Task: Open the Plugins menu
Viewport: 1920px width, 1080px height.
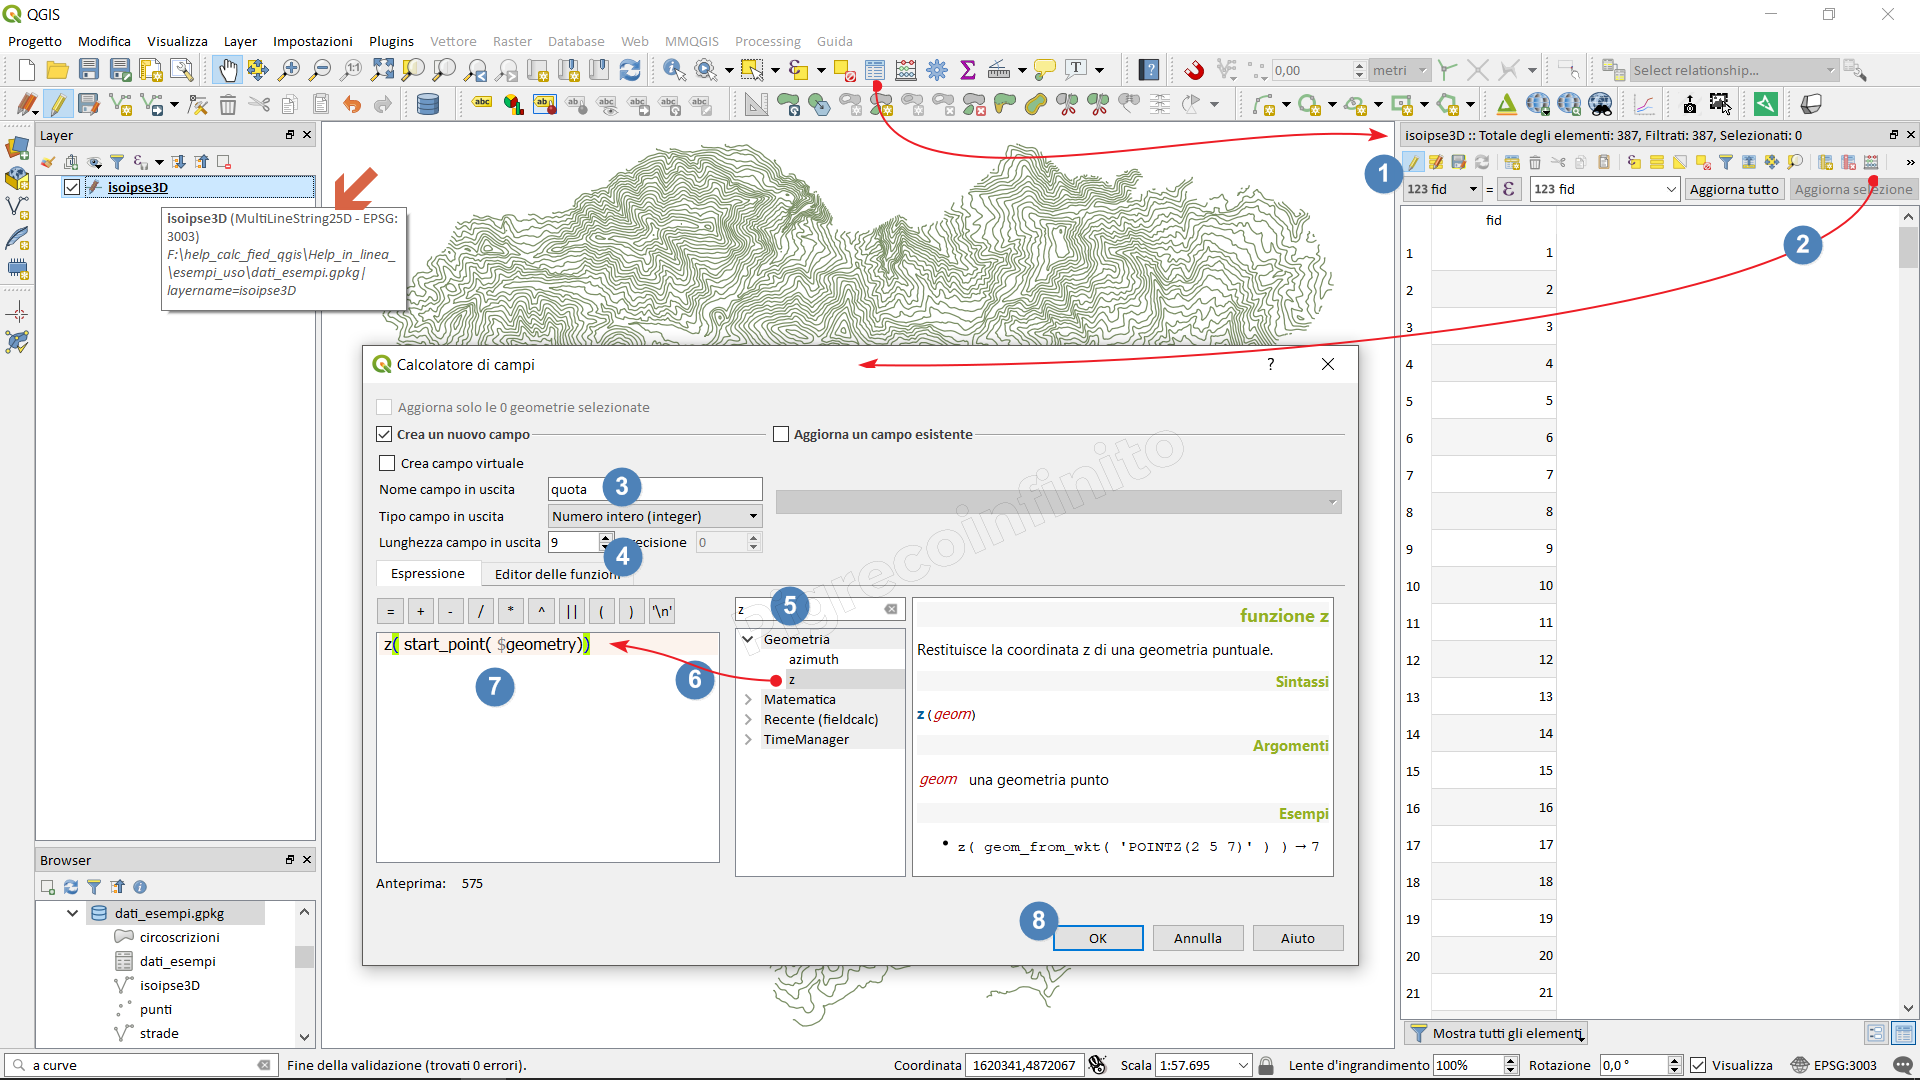Action: coord(391,41)
